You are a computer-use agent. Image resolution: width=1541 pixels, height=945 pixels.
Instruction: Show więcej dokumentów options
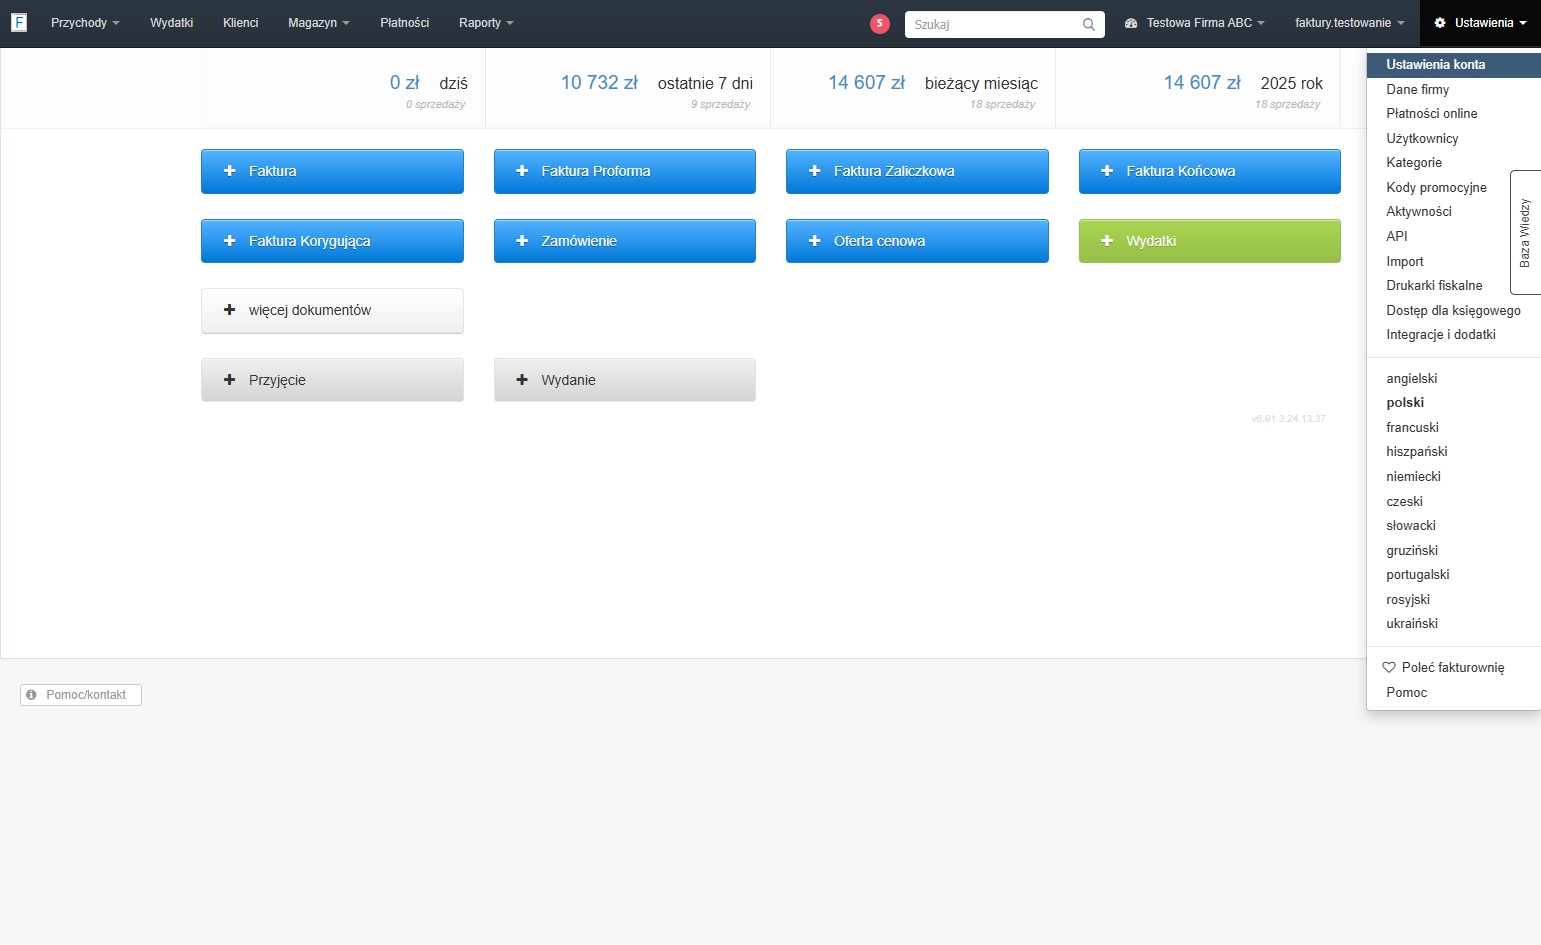coord(332,311)
